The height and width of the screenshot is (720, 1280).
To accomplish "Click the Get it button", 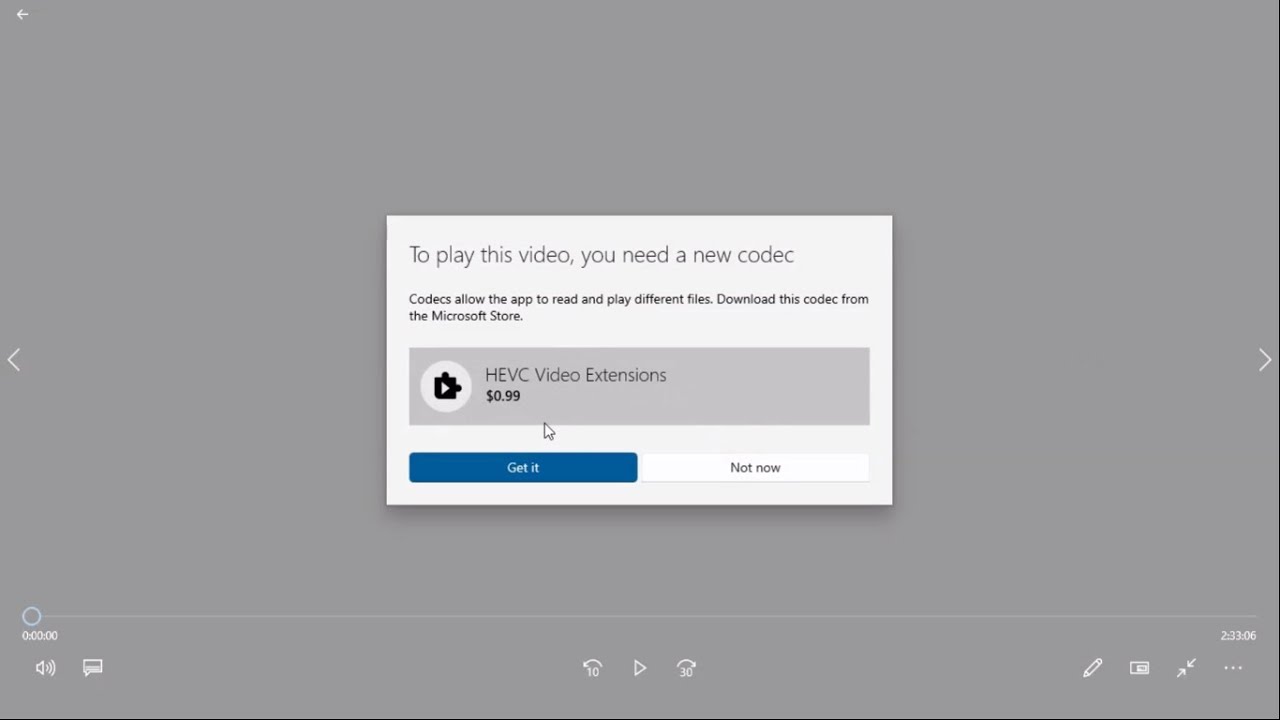I will pyautogui.click(x=523, y=467).
